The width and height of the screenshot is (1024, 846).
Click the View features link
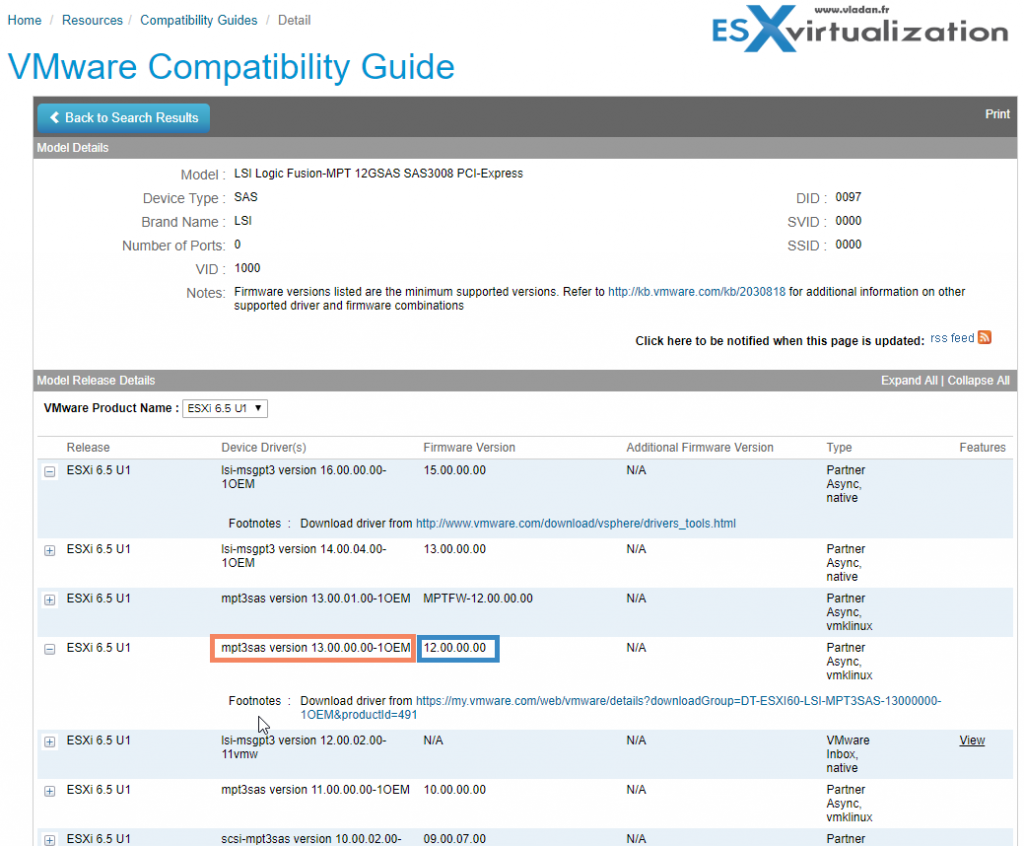click(971, 740)
